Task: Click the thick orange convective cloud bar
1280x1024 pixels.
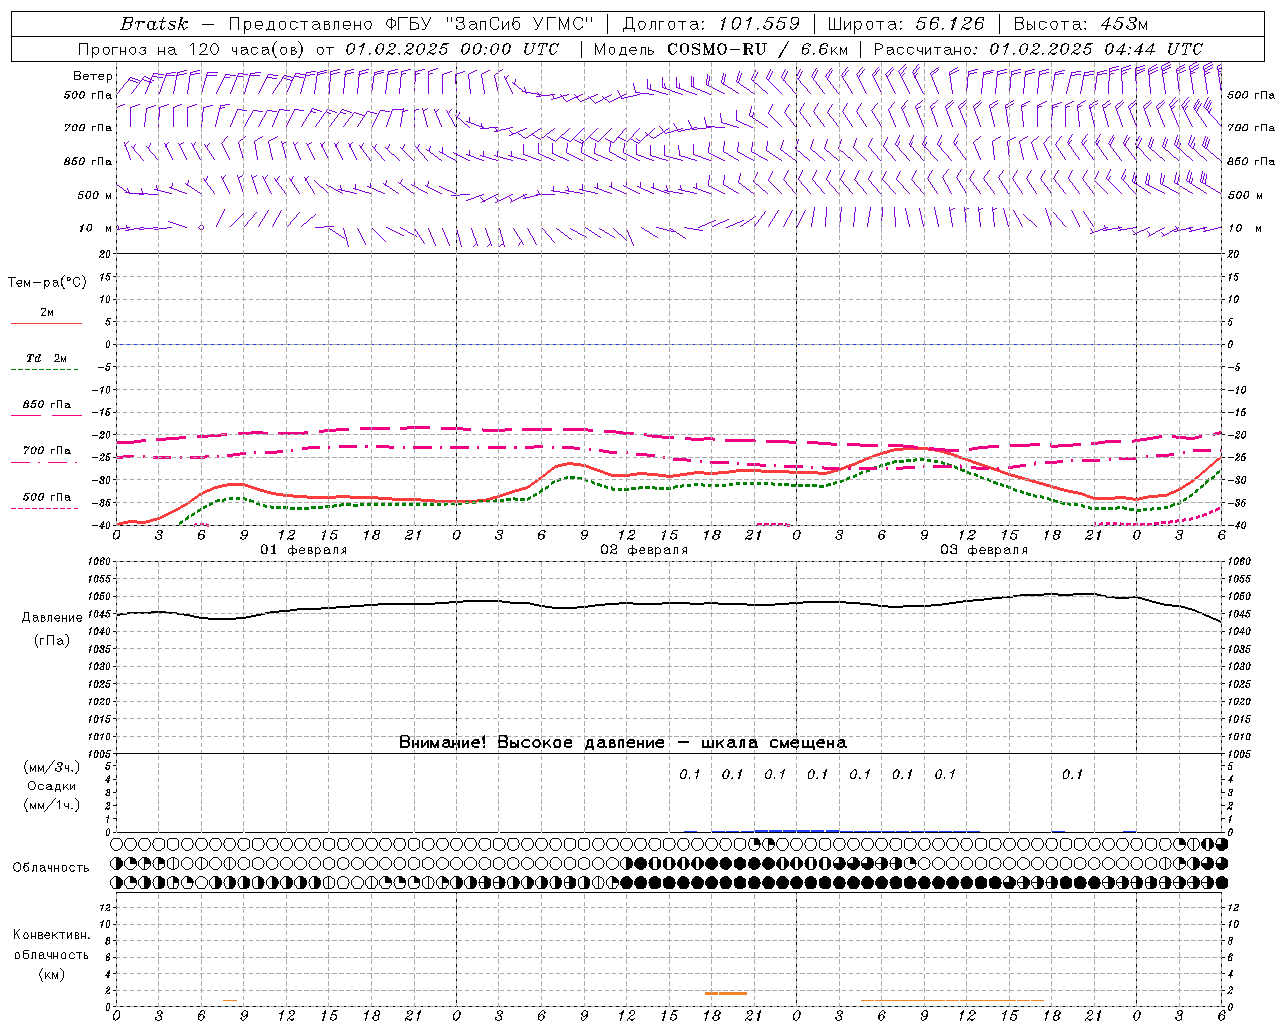Action: pos(726,993)
